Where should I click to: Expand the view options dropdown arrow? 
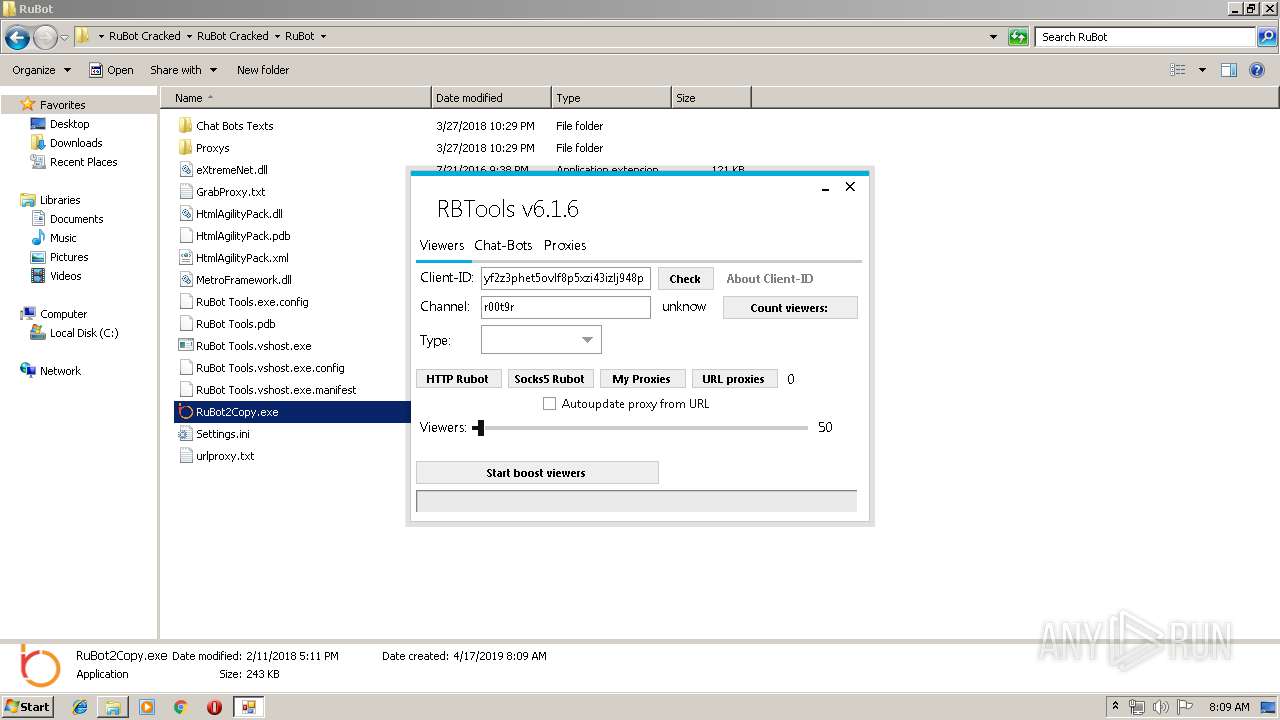[1202, 70]
